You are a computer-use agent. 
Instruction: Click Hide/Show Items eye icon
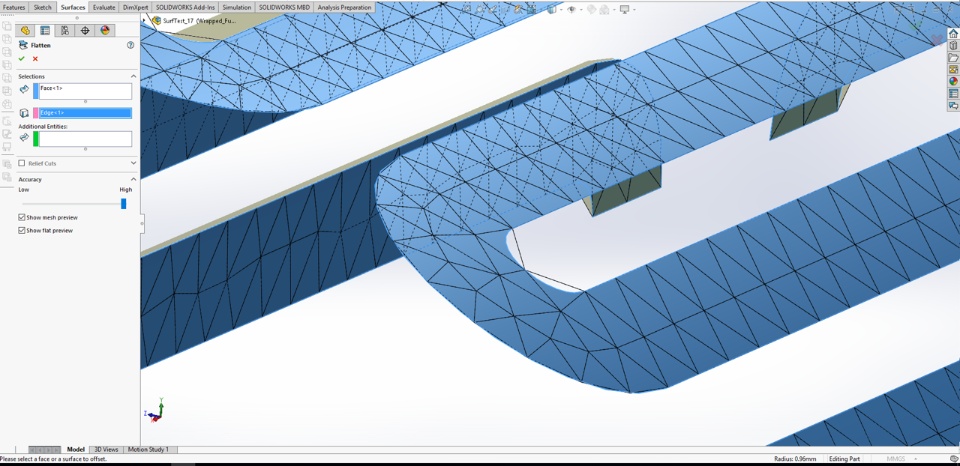click(x=572, y=9)
